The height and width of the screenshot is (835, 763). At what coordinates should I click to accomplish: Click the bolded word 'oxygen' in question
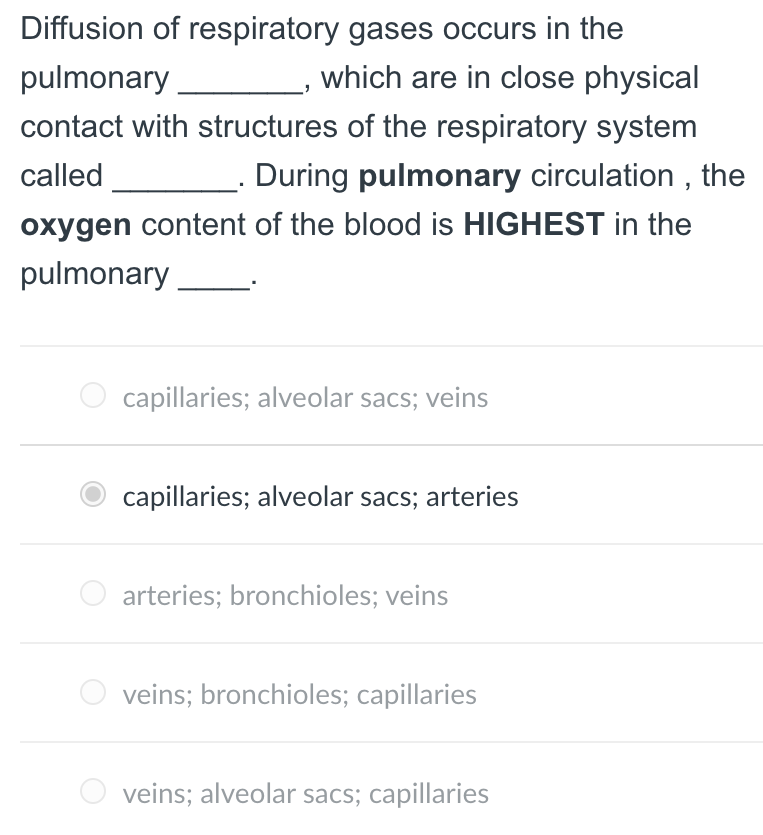click(74, 224)
